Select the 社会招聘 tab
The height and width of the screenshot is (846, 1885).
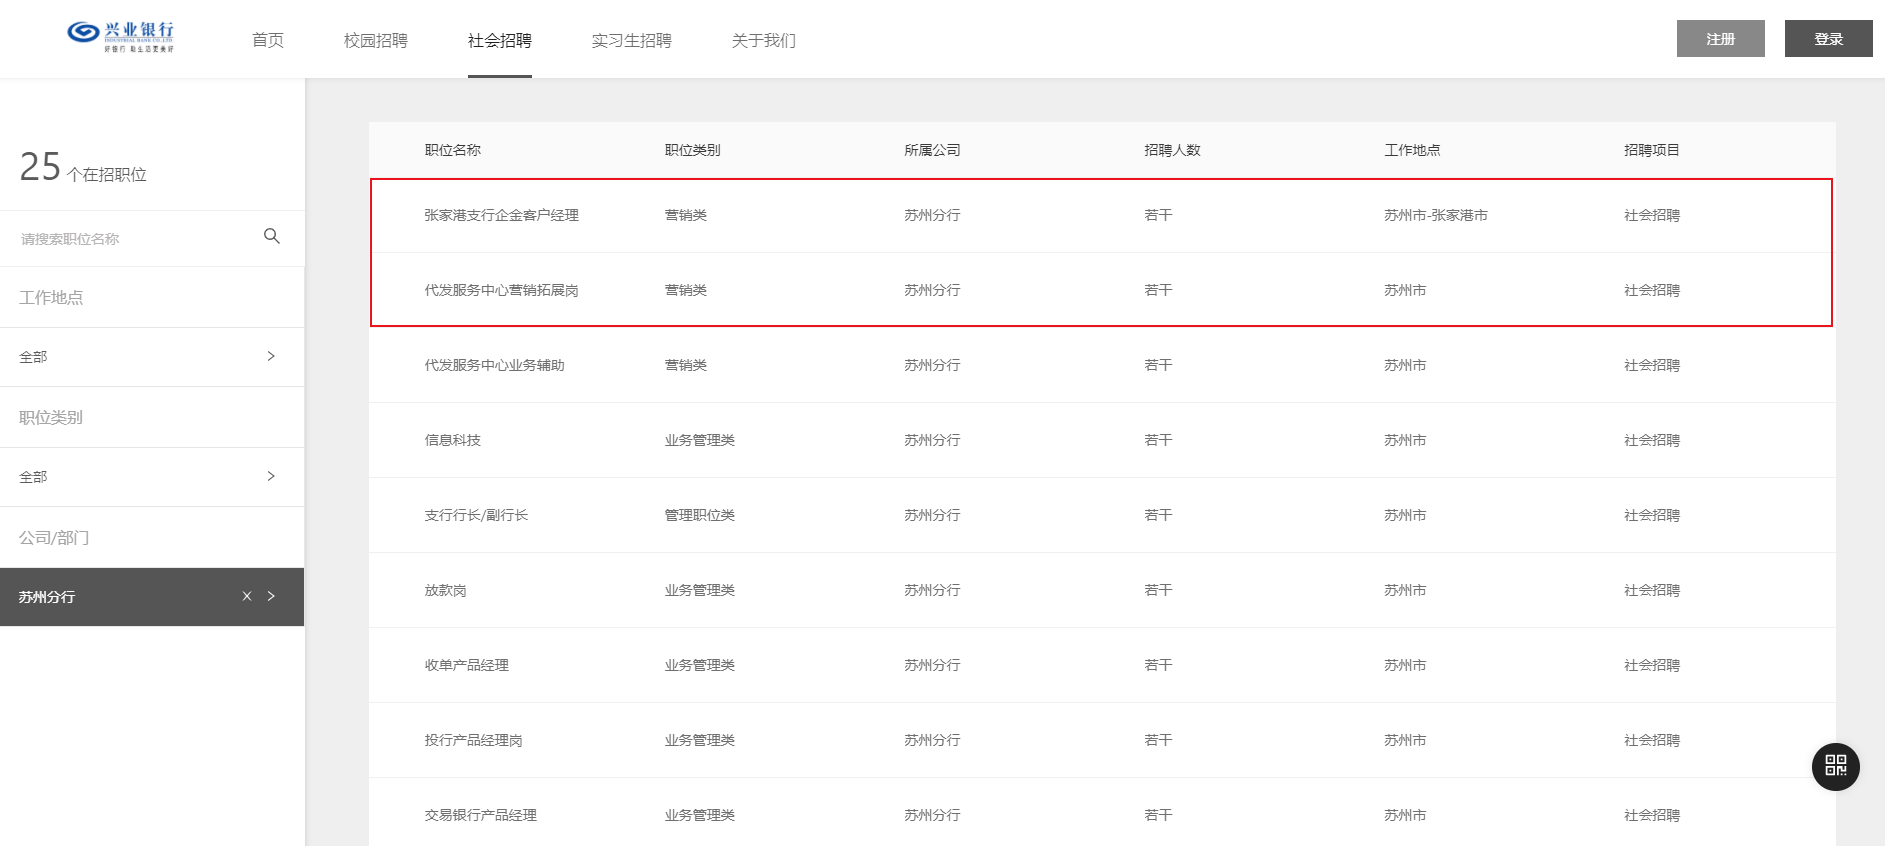[x=500, y=40]
